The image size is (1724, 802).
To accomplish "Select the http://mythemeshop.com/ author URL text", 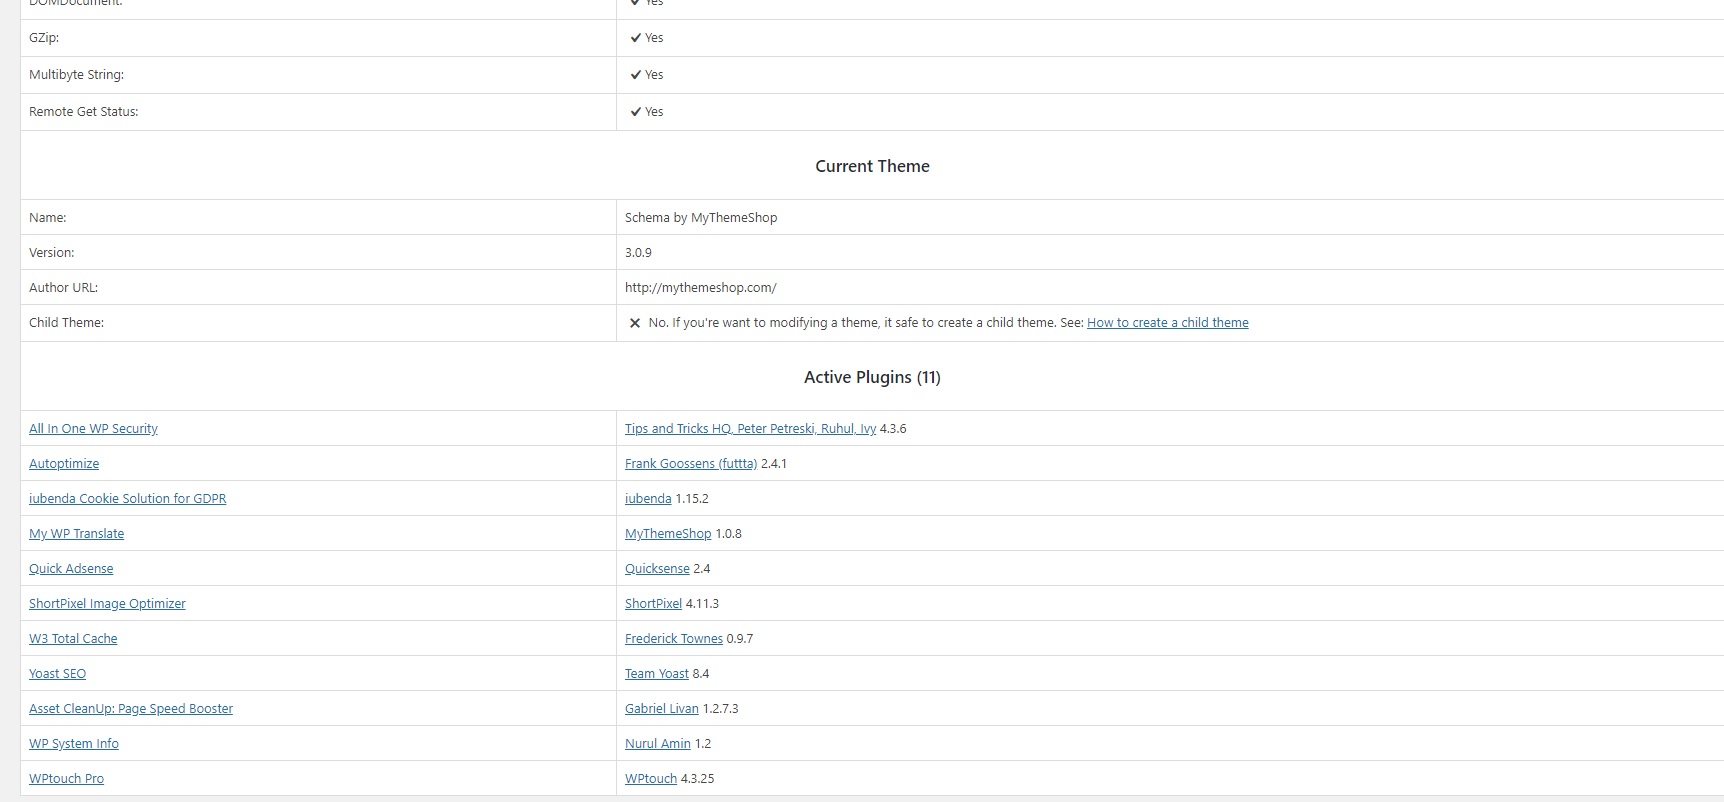I will coord(701,288).
